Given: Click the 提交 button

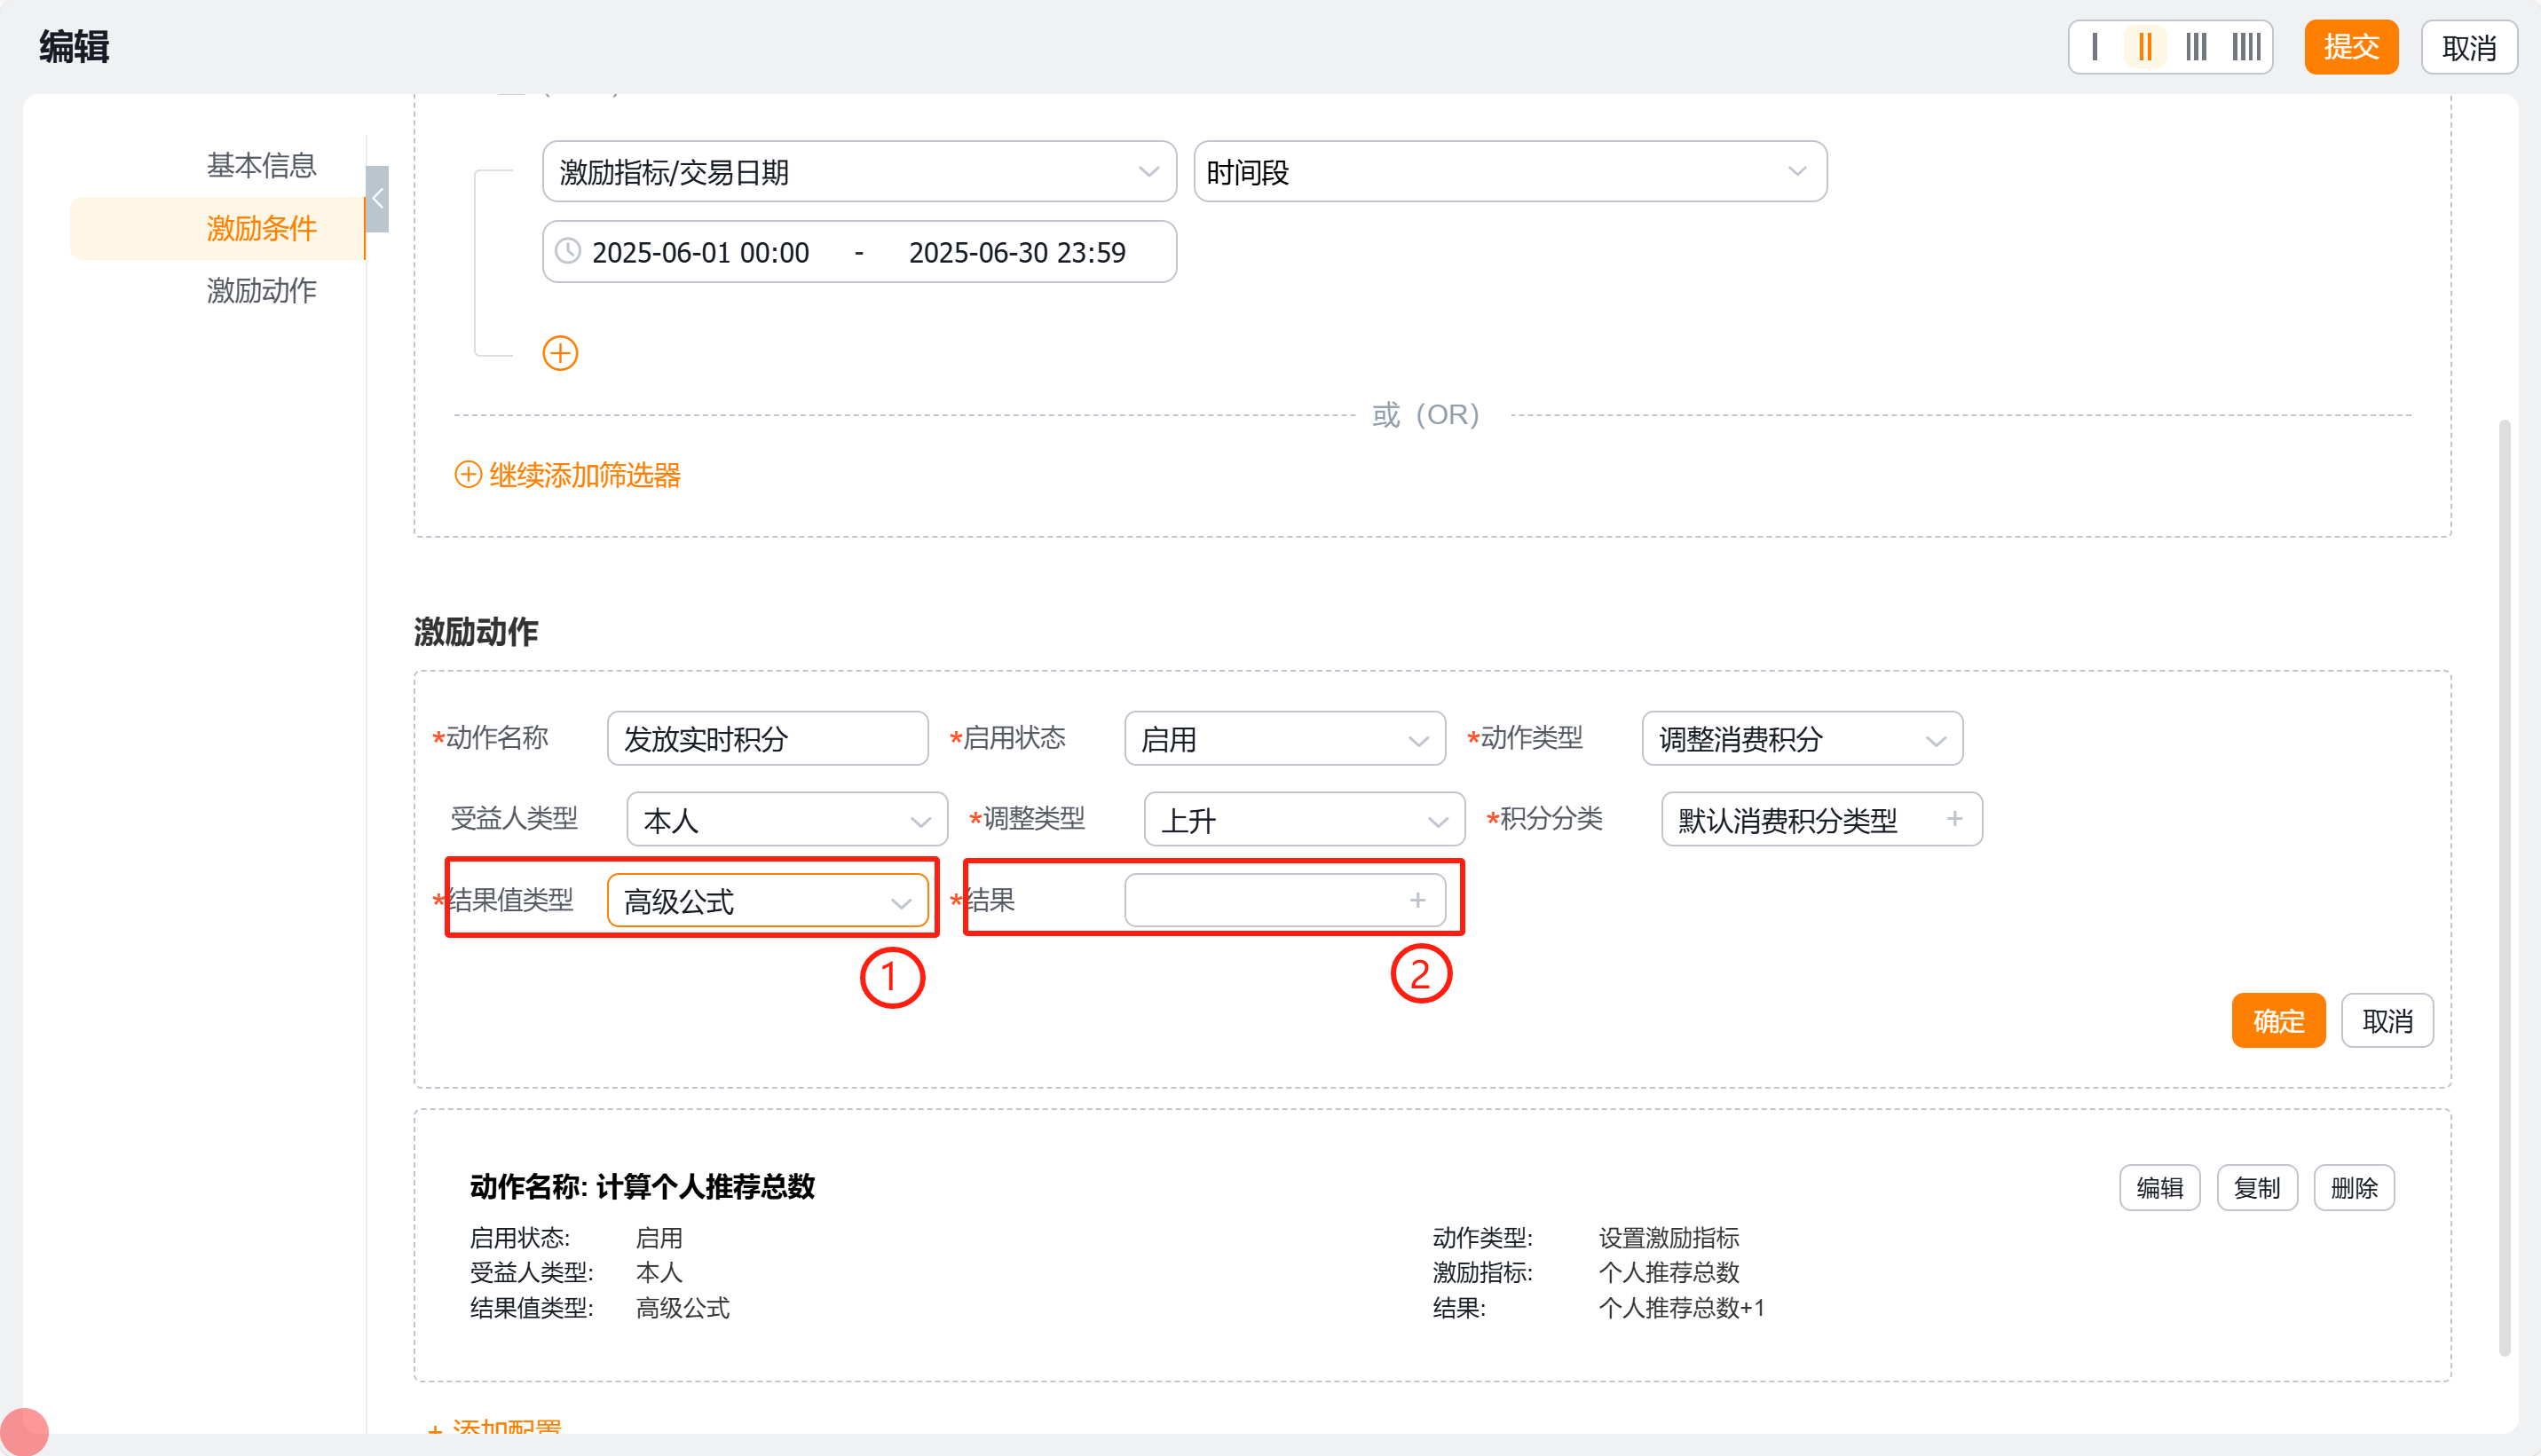Looking at the screenshot, I should (2350, 47).
